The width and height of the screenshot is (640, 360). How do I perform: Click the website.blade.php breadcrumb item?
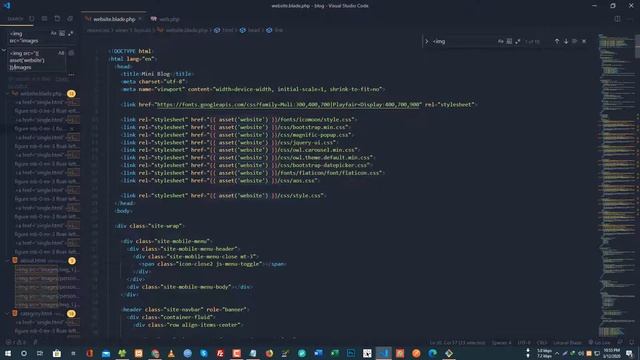pos(183,30)
